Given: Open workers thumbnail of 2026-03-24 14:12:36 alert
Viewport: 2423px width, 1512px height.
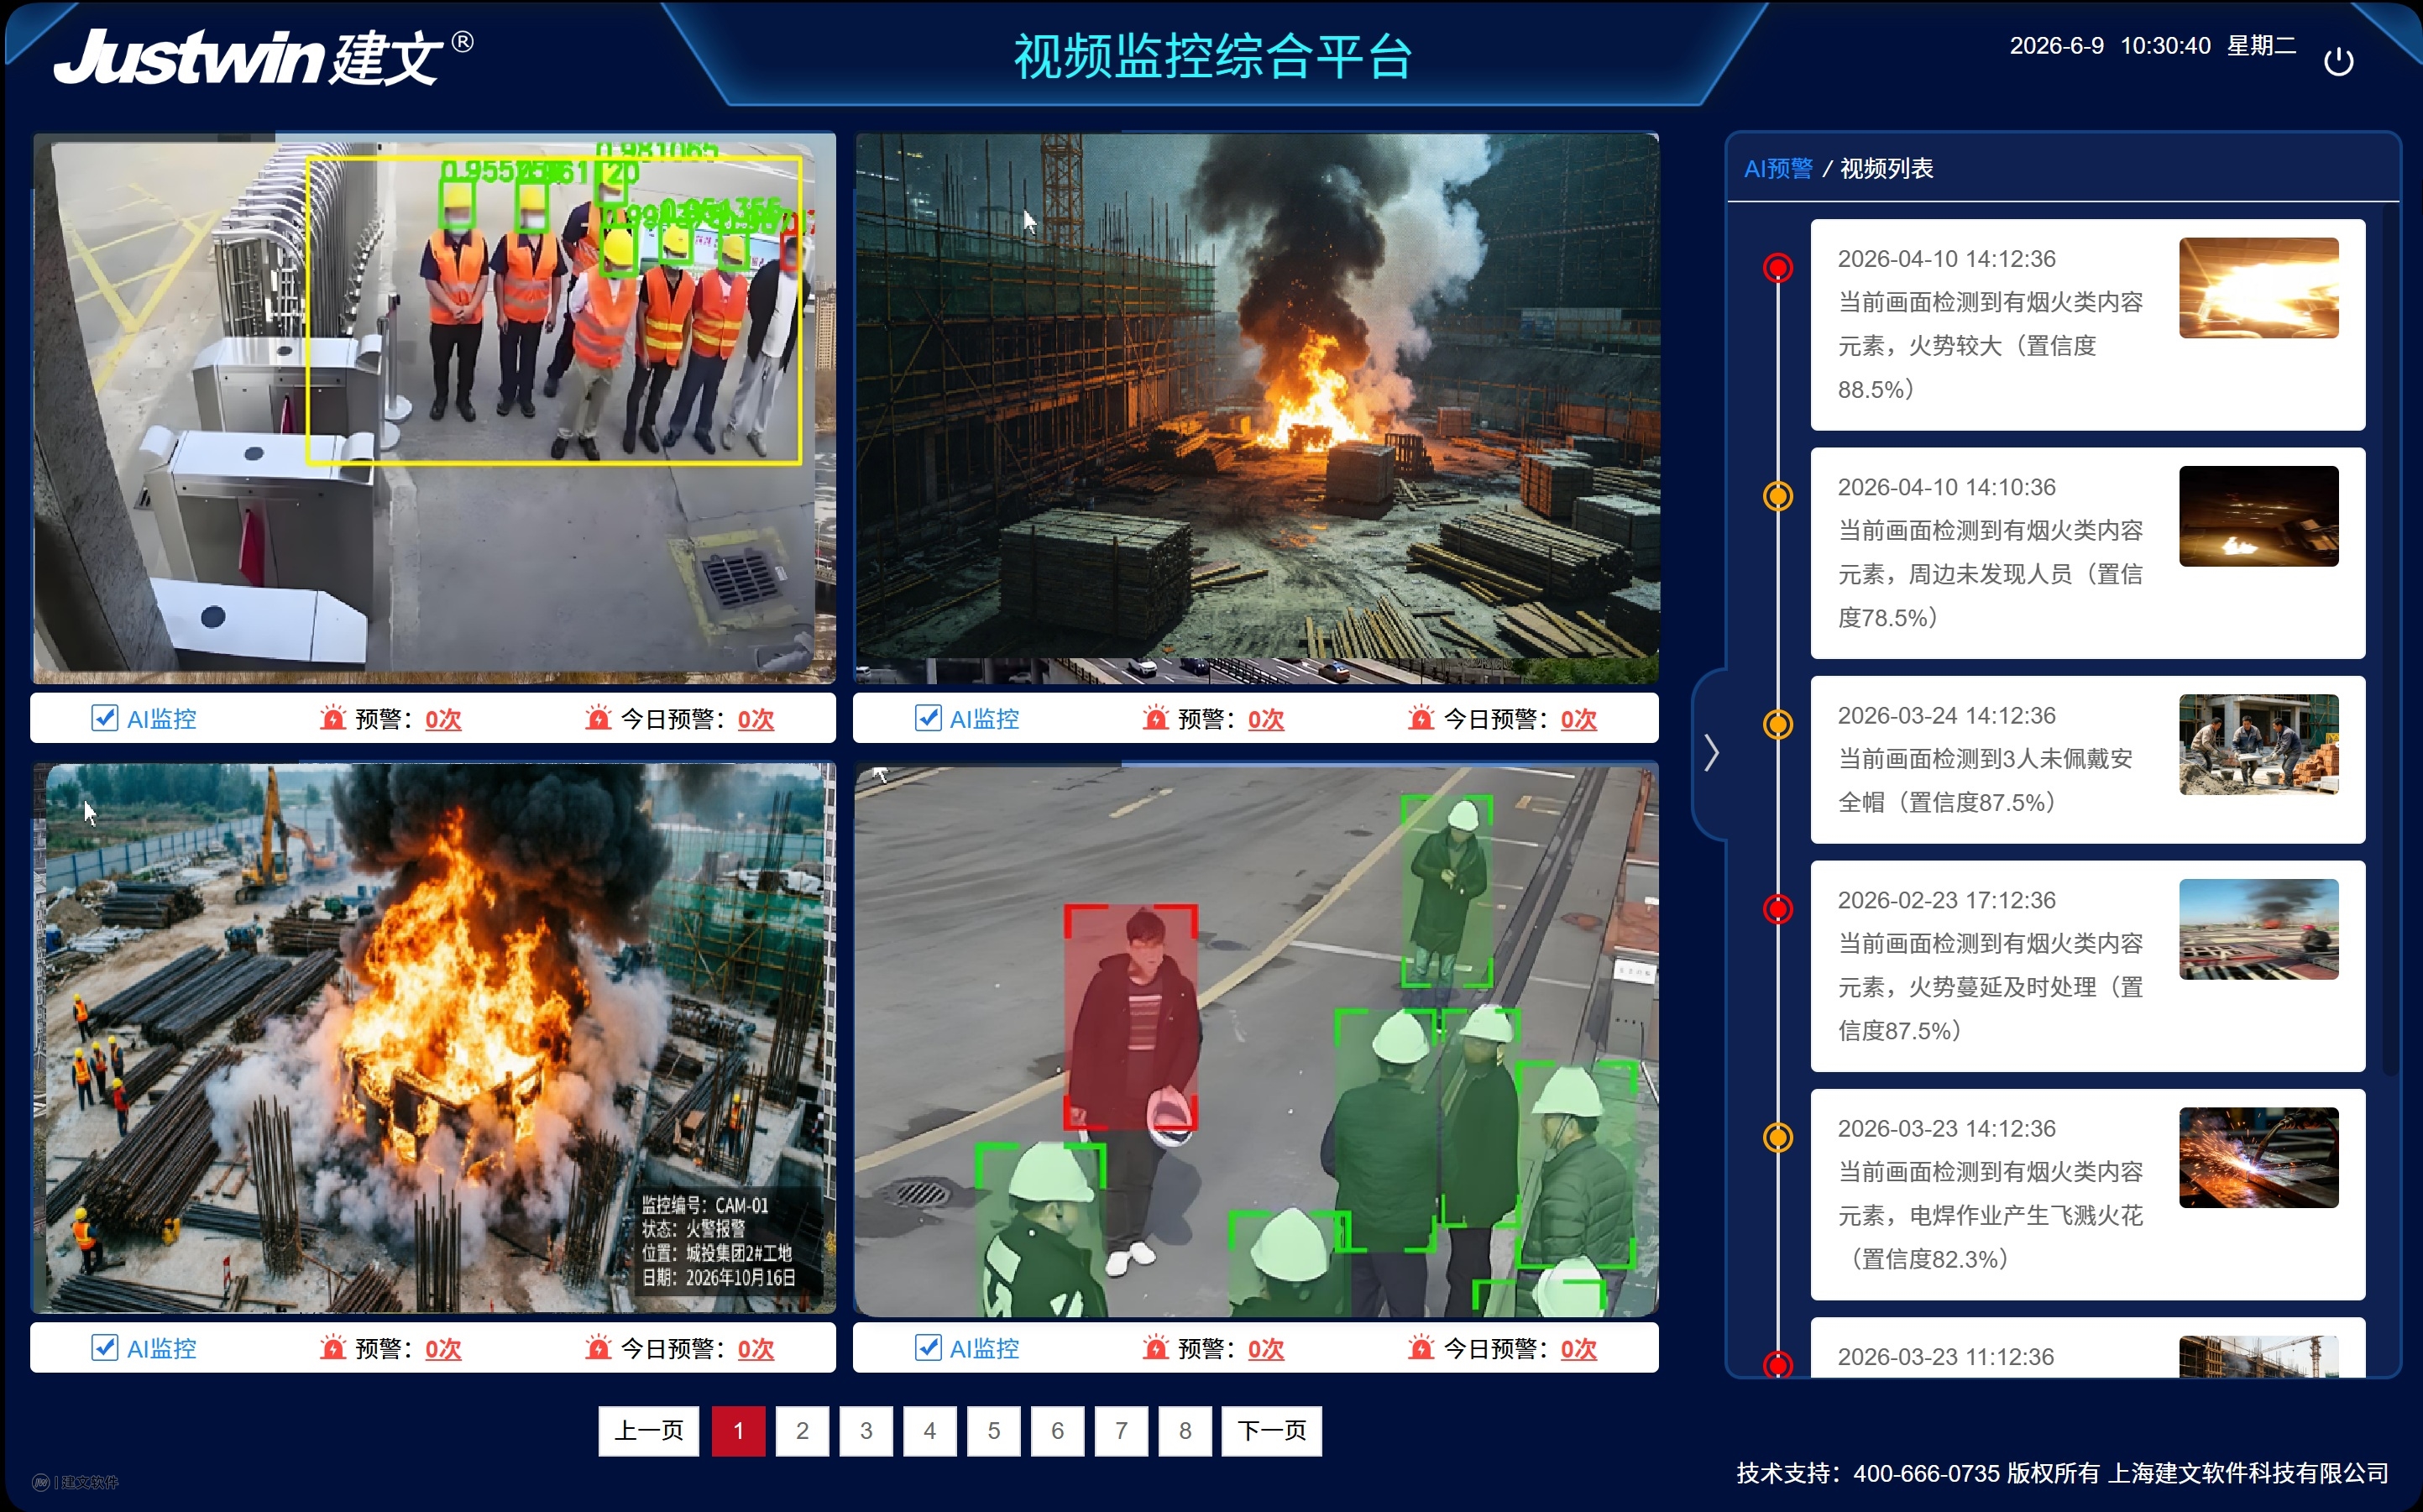Looking at the screenshot, I should pos(2258,744).
